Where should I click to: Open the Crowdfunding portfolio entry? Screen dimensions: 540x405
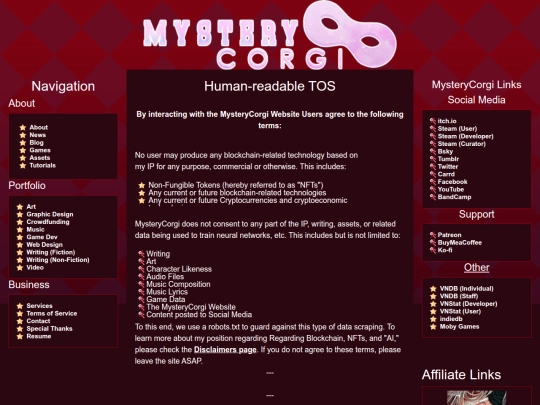[x=48, y=222]
